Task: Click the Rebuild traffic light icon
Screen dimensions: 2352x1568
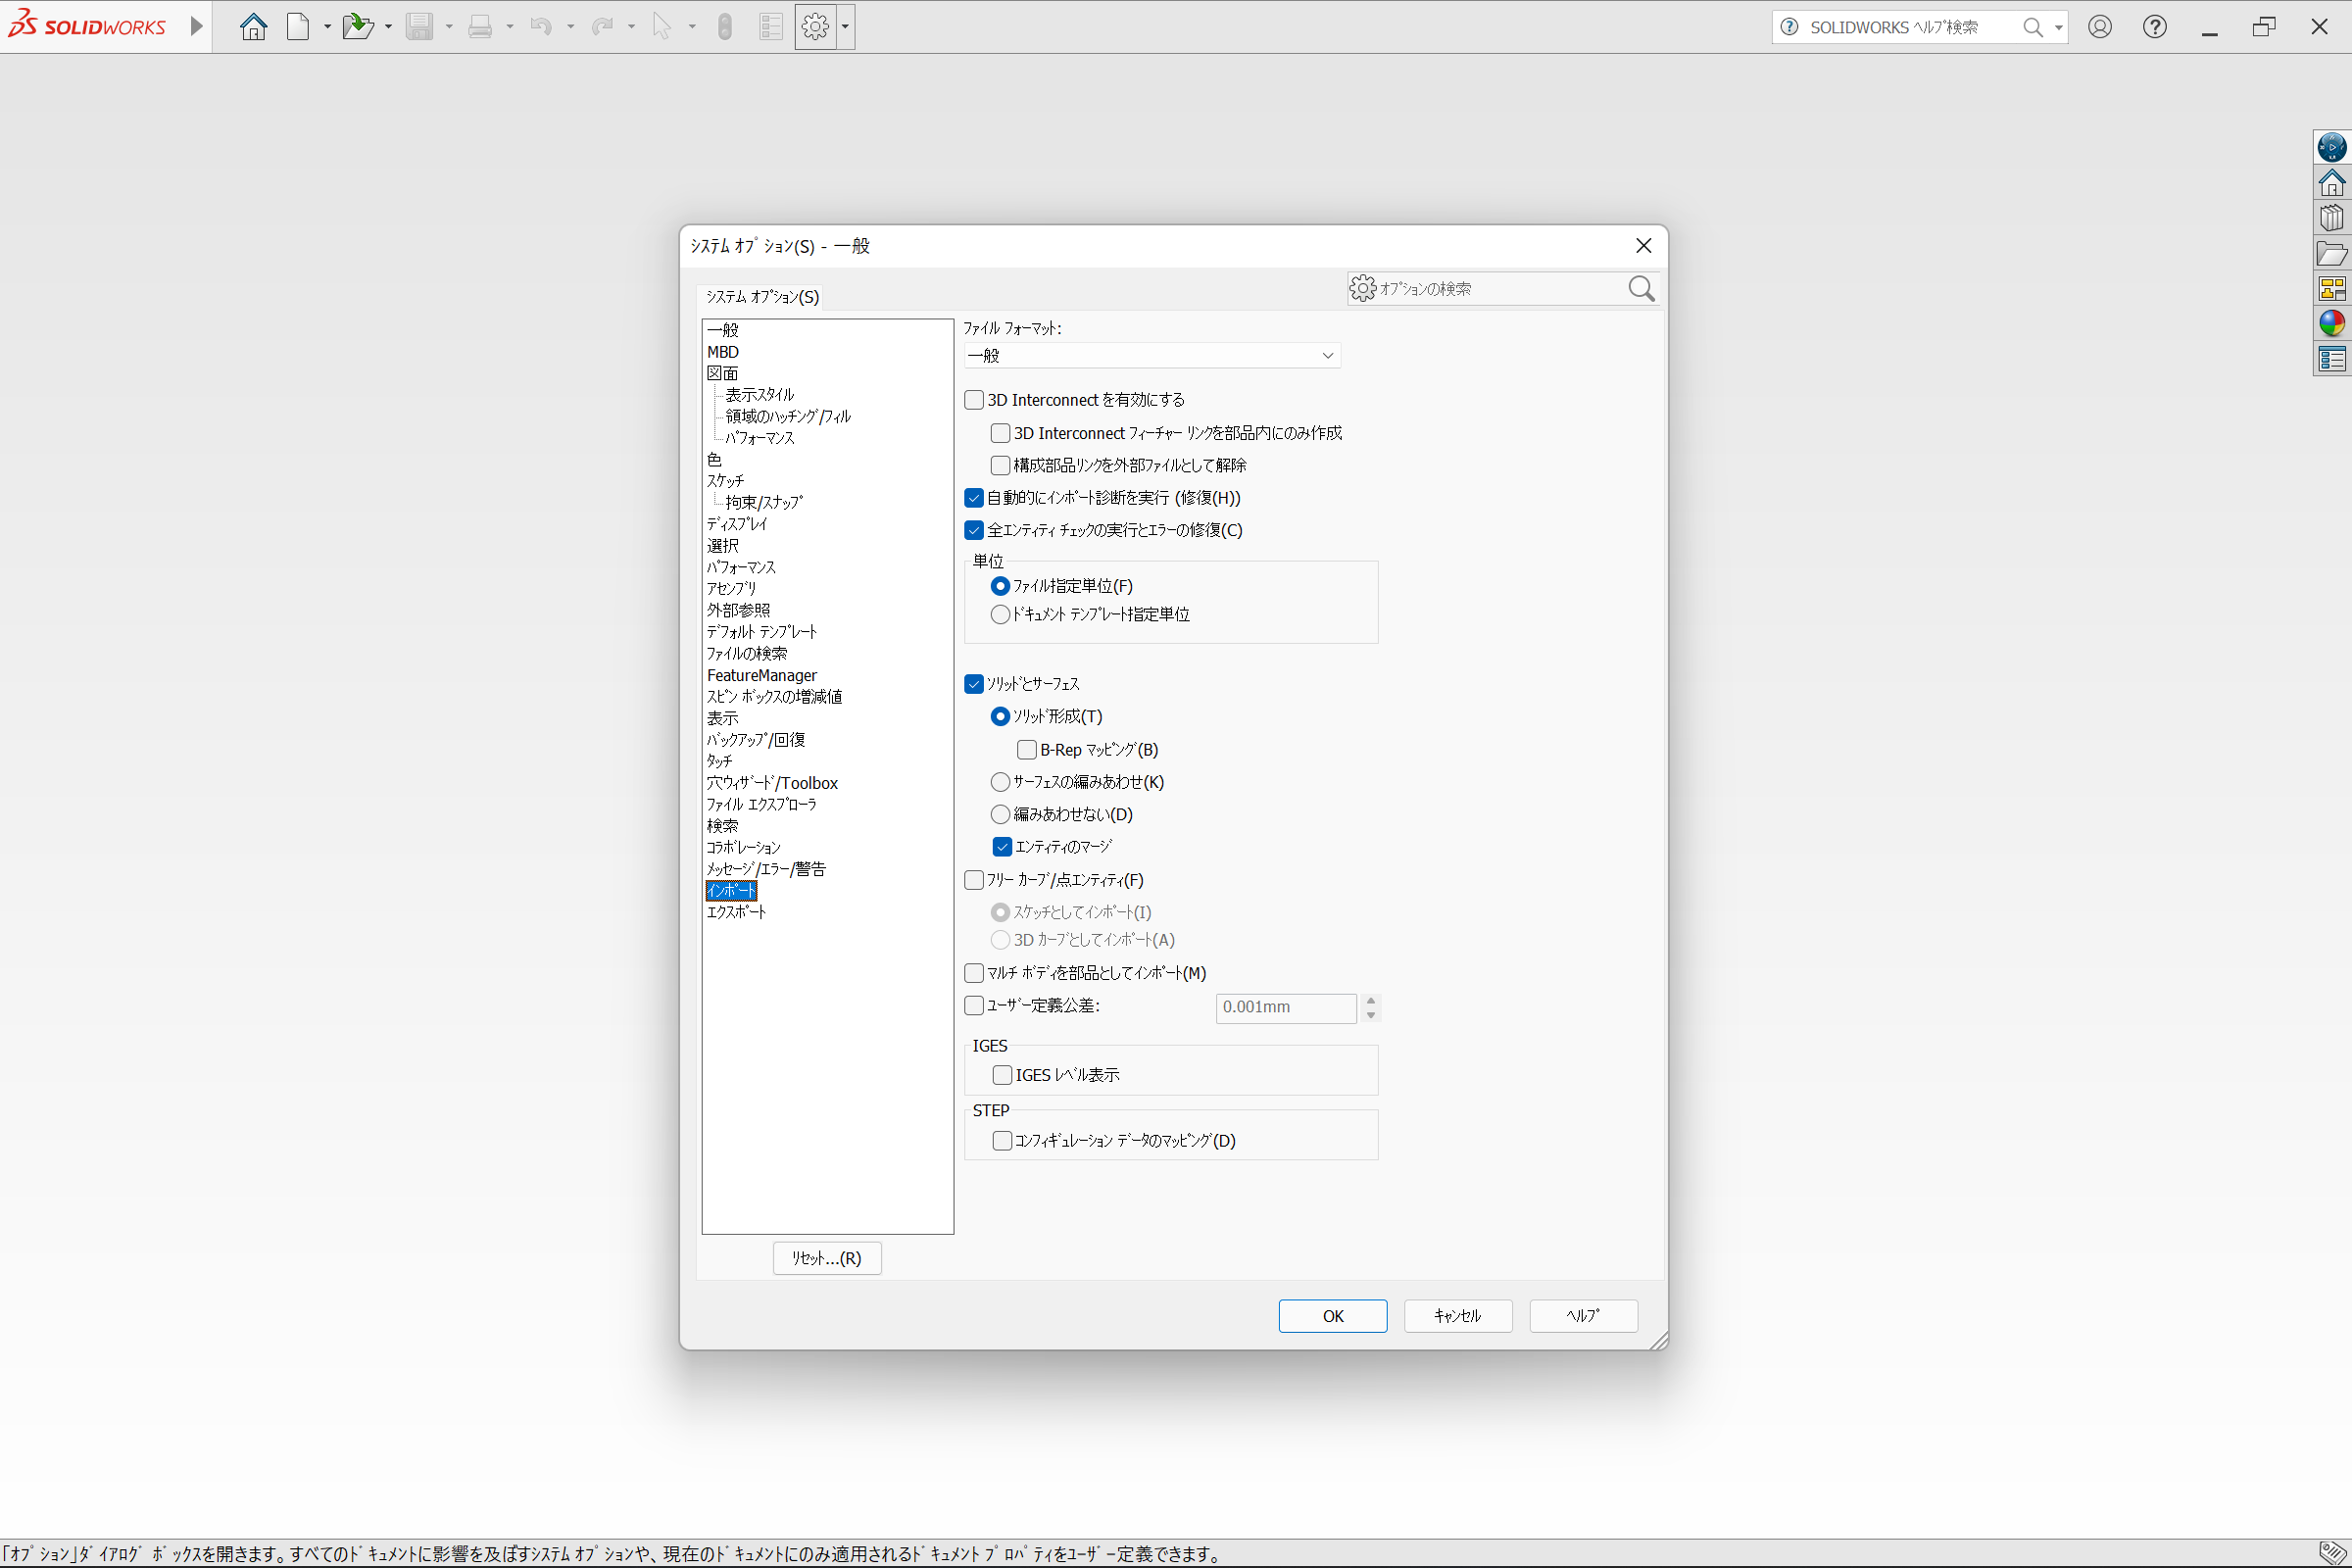Action: [x=725, y=26]
